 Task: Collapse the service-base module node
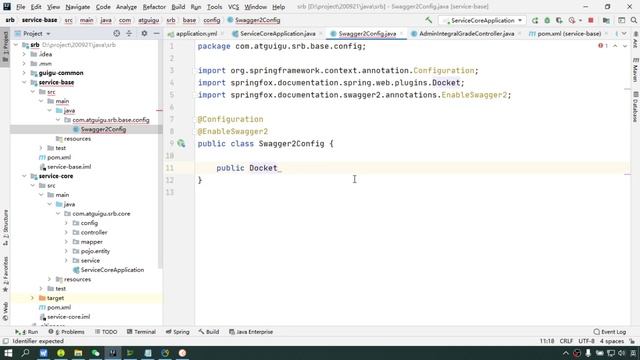pyautogui.click(x=24, y=82)
